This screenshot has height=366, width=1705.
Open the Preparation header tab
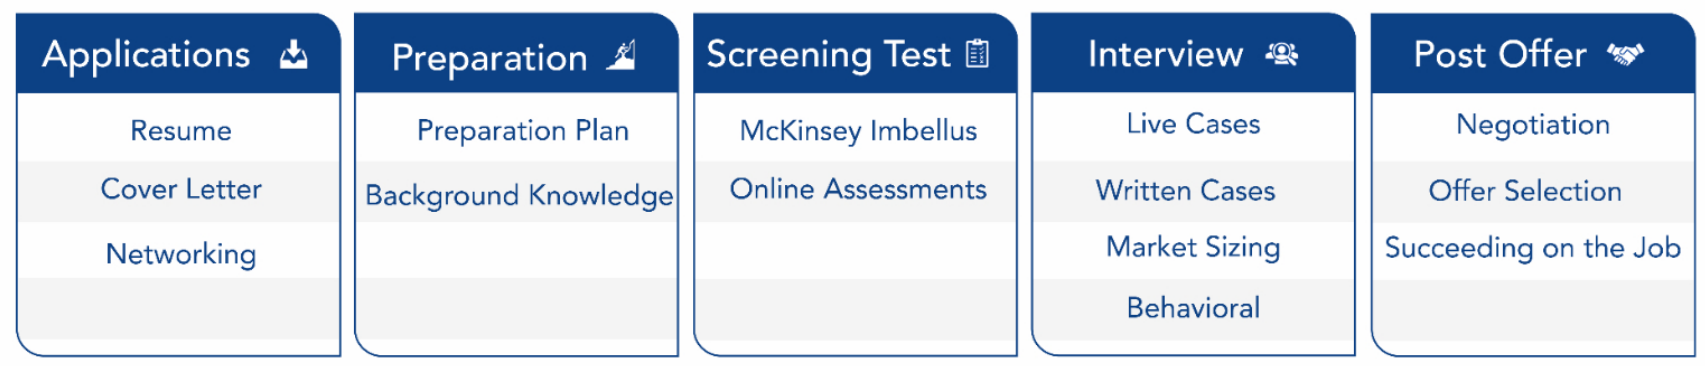click(x=517, y=54)
